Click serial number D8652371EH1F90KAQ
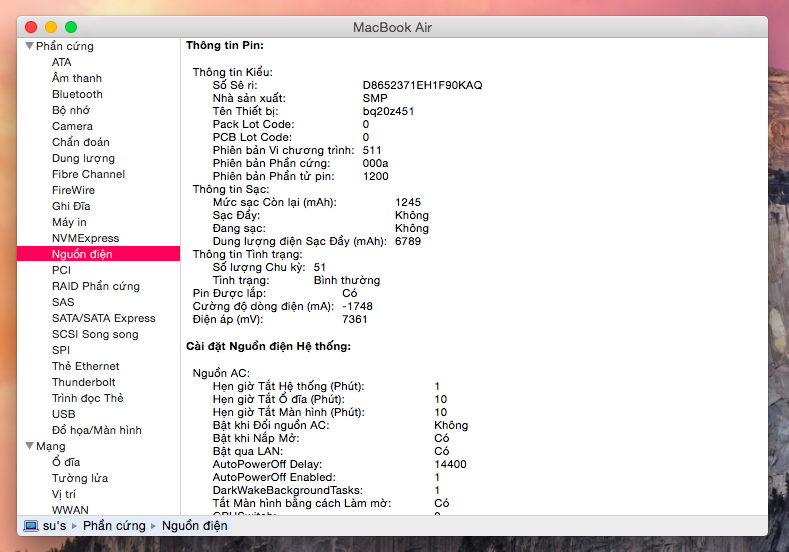The image size is (789, 552). (422, 85)
